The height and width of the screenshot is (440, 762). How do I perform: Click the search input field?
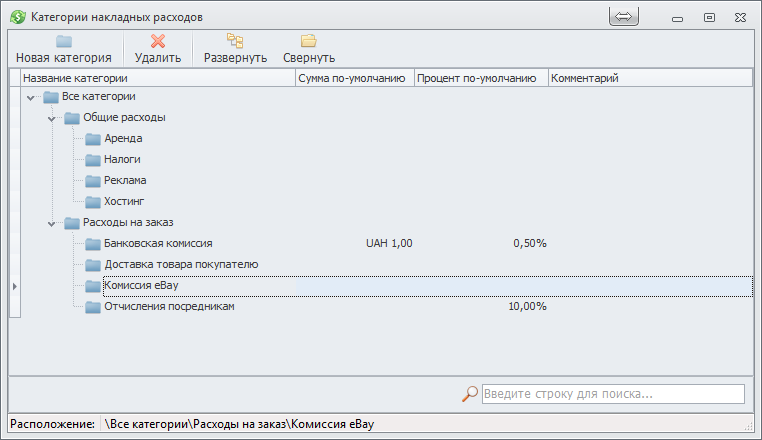[x=612, y=394]
